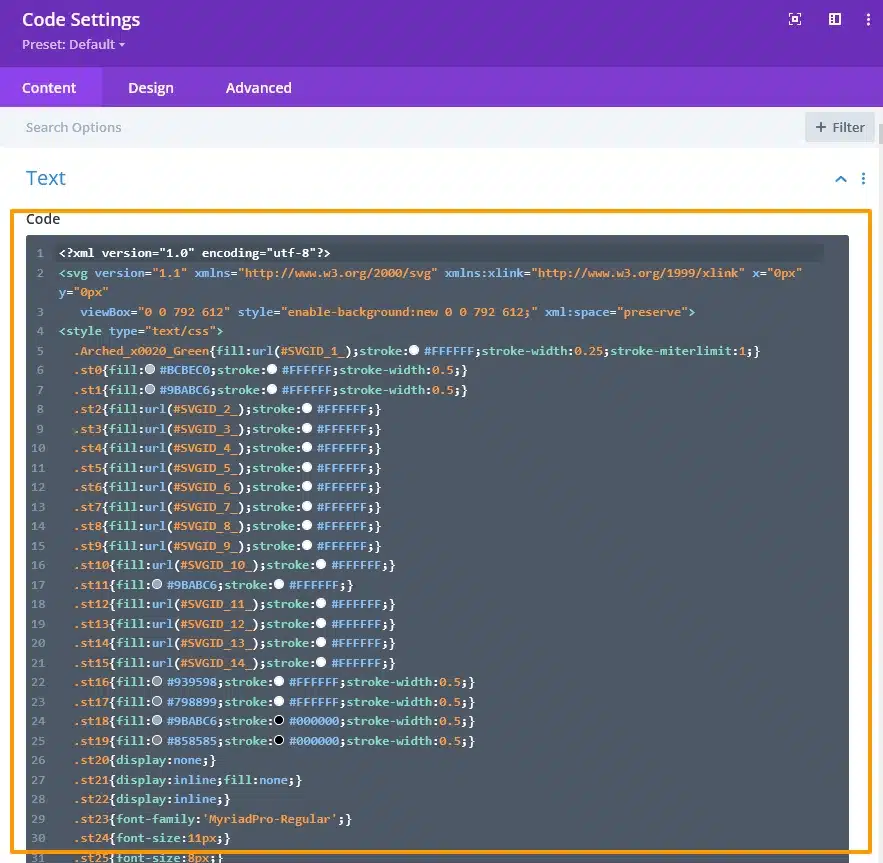Click the #9BABC6 fill swatch on line 17
This screenshot has height=863, width=883.
click(x=157, y=584)
